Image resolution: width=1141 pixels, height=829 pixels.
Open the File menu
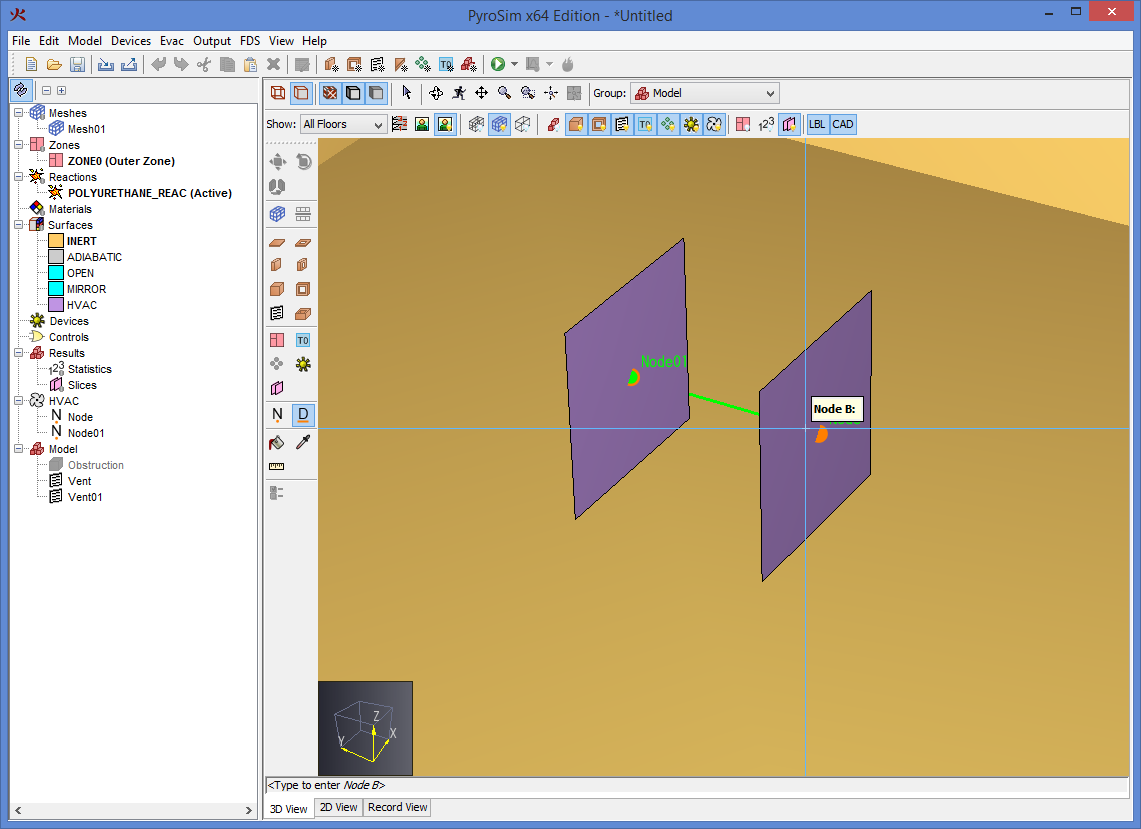coord(21,41)
